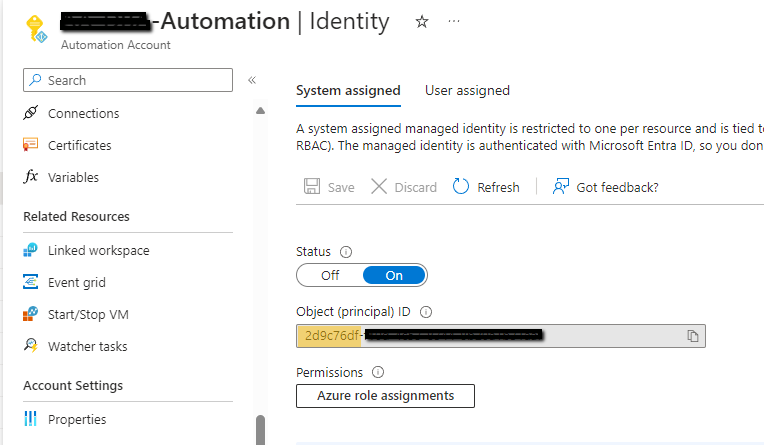Viewport: 764px width, 445px height.
Task: Open Certificates in the sidebar
Action: [79, 146]
